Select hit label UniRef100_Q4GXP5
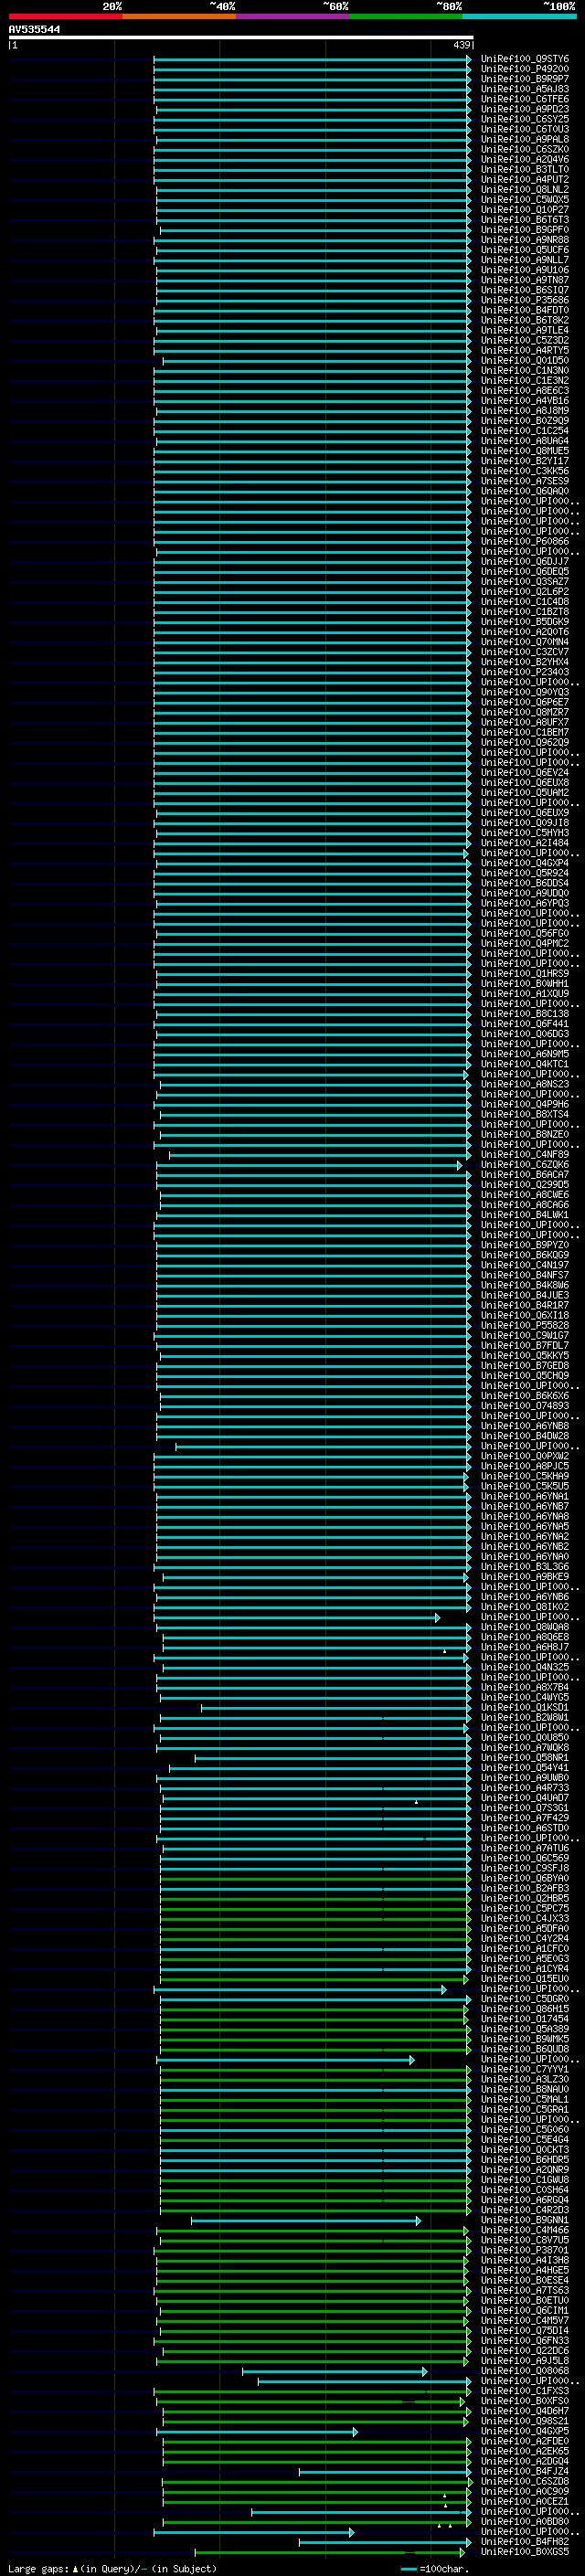This screenshot has height=2576, width=585. 525,2432
